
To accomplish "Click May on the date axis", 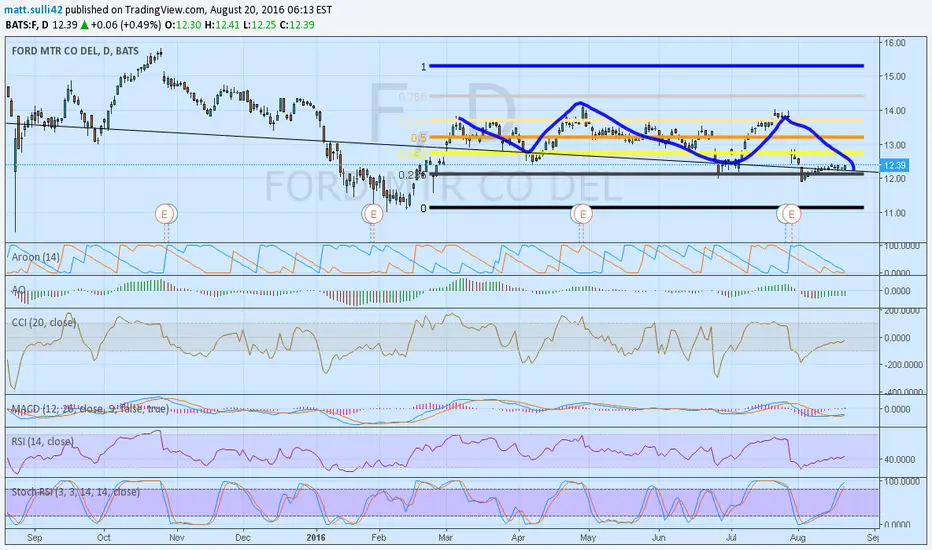I will [x=588, y=538].
